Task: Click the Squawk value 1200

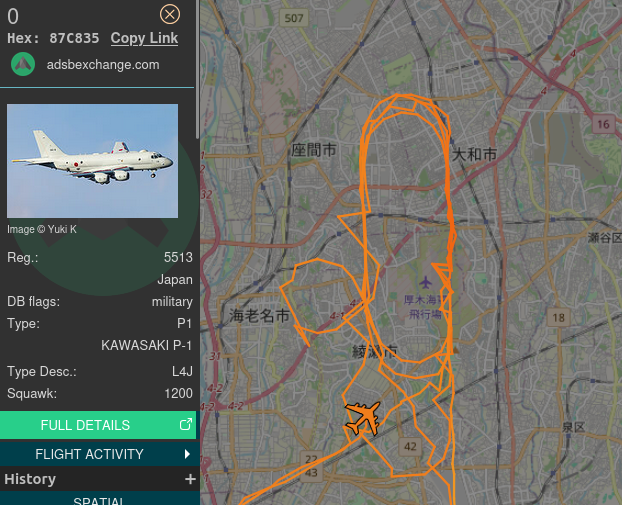Action: 179,394
